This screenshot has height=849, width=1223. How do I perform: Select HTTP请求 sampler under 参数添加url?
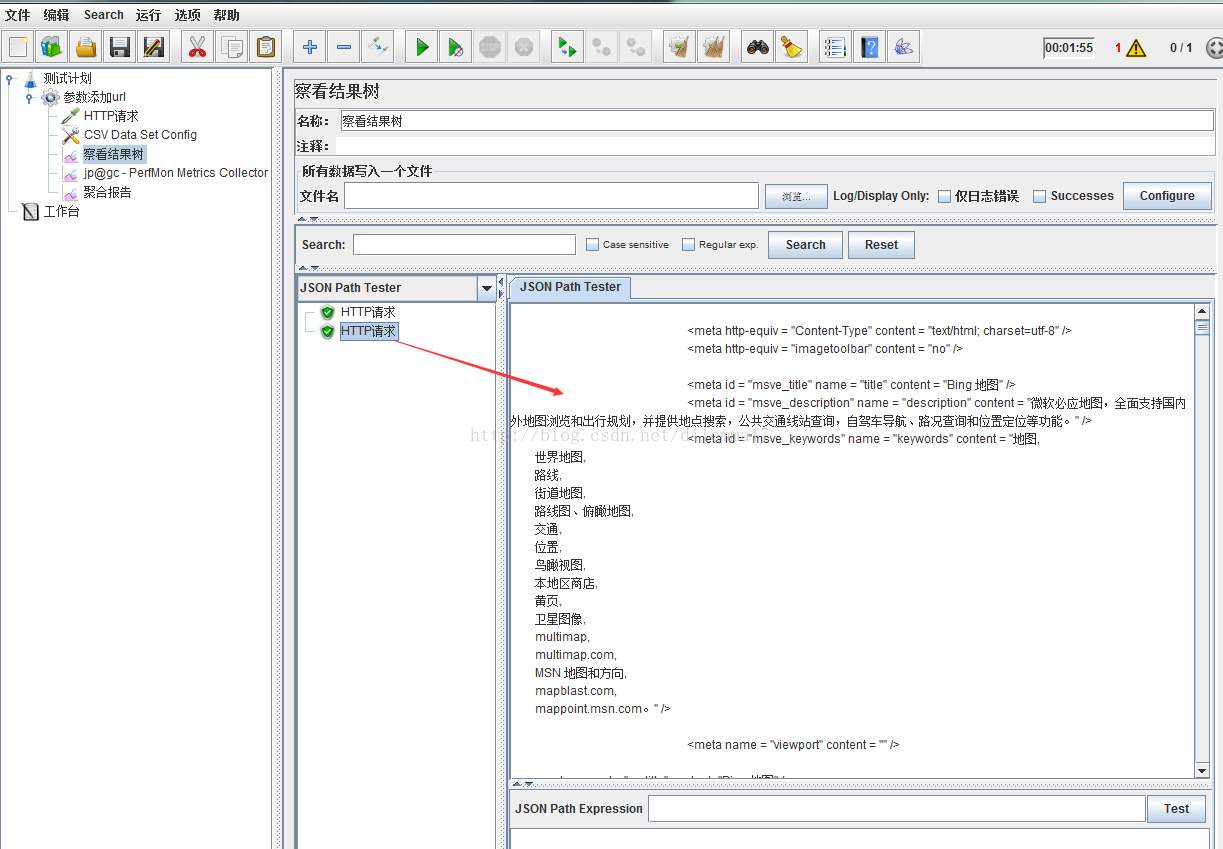pyautogui.click(x=111, y=116)
